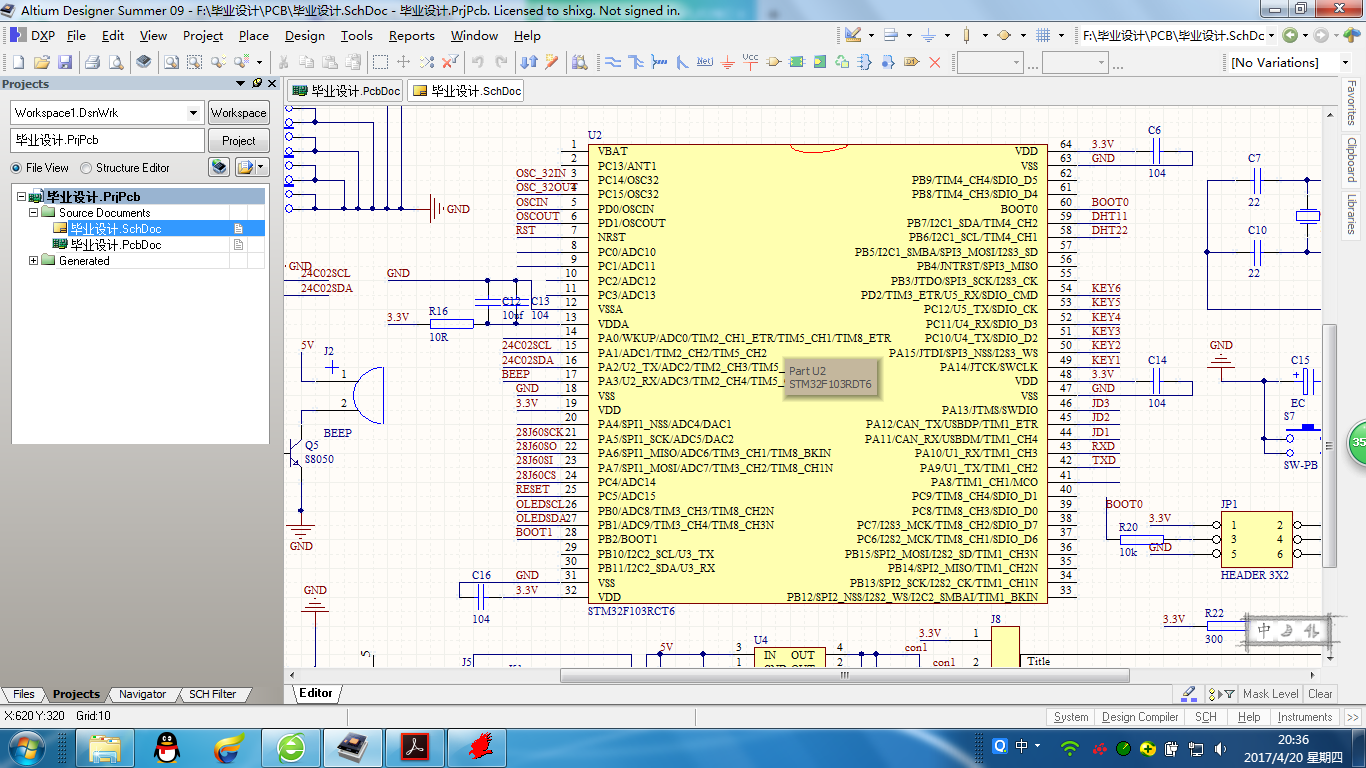The image size is (1366, 768).
Task: Click the Clear Filter icon
Action: (450, 62)
